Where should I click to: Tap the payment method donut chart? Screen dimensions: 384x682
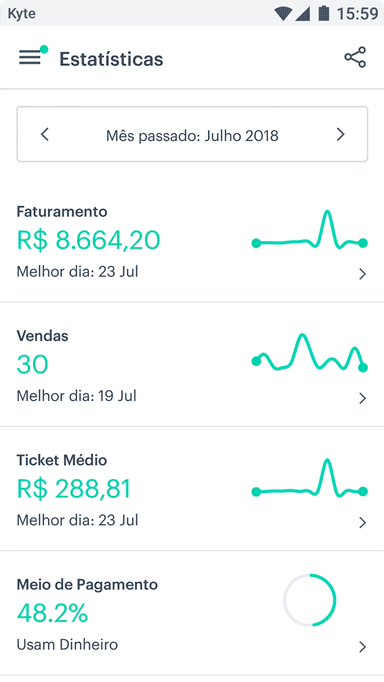[x=310, y=600]
